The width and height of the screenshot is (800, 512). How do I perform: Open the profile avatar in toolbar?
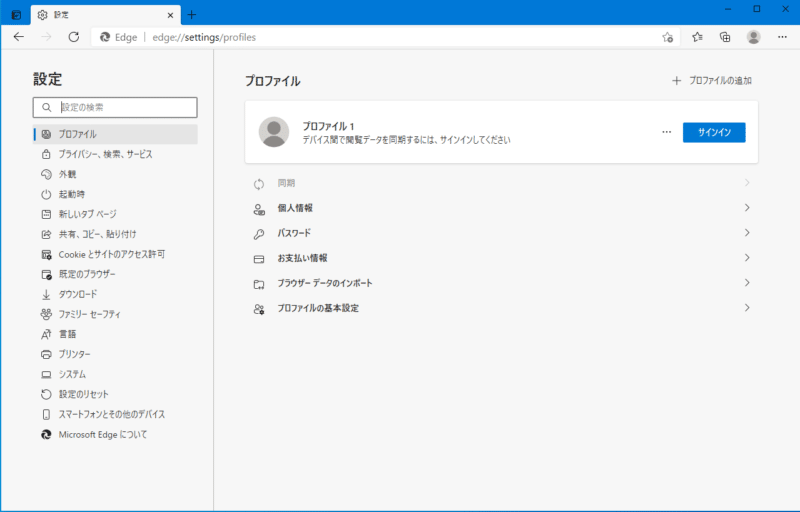(x=754, y=37)
